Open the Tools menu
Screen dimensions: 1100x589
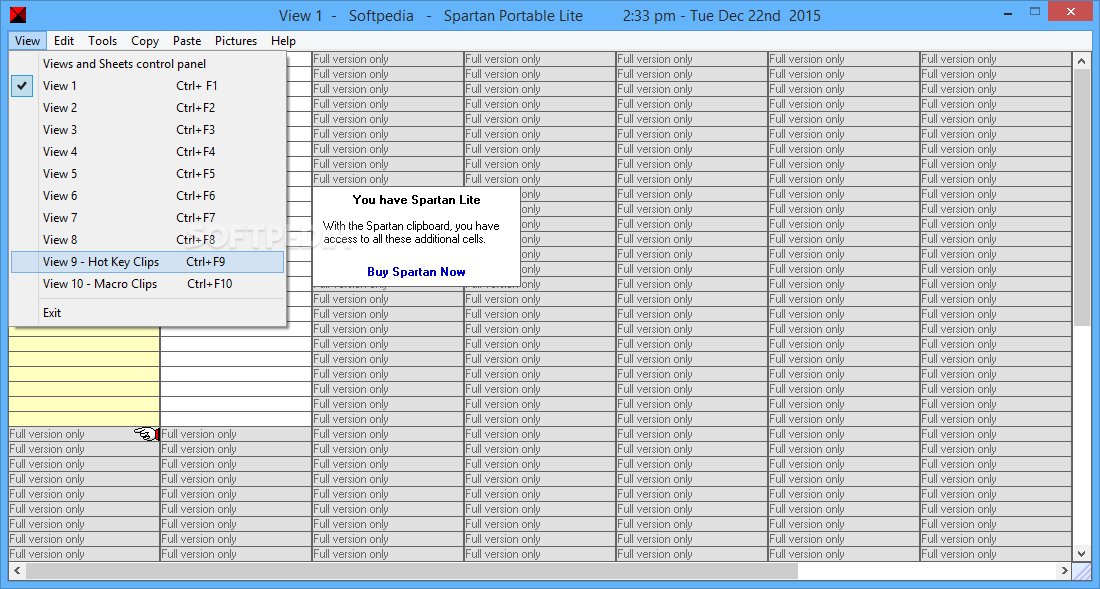tap(102, 41)
